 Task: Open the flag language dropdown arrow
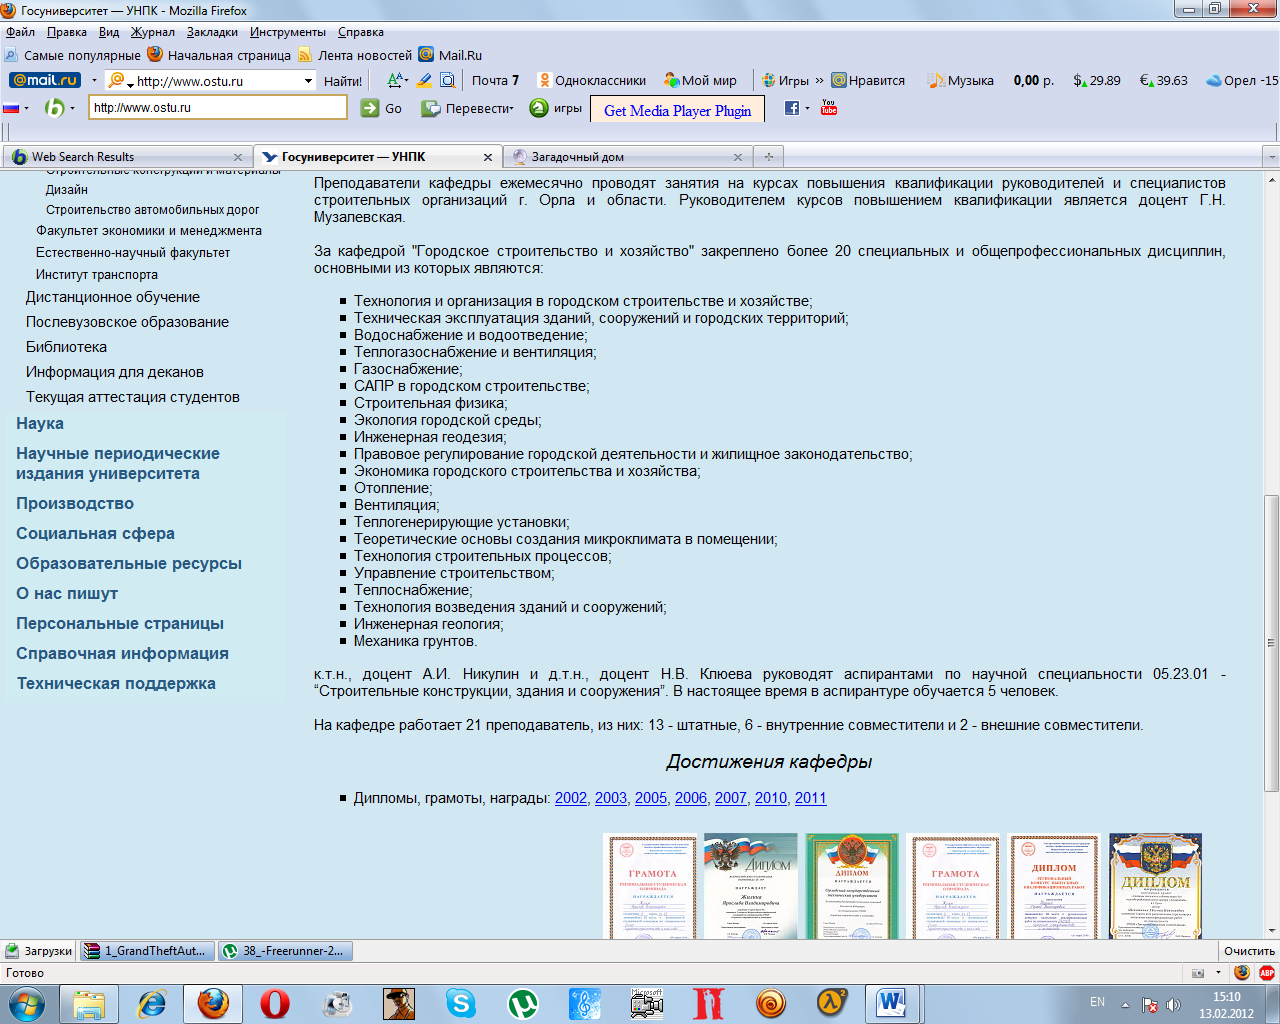coord(26,108)
